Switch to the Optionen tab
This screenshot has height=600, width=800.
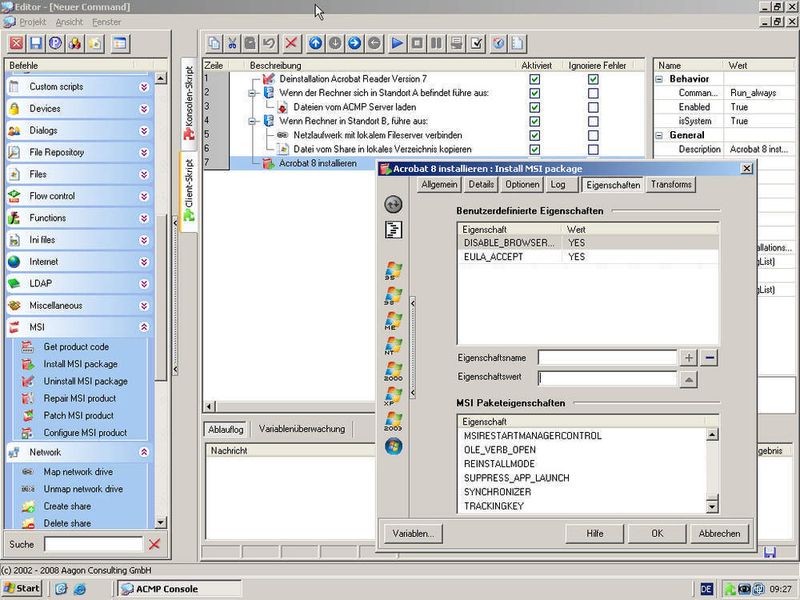[x=522, y=185]
